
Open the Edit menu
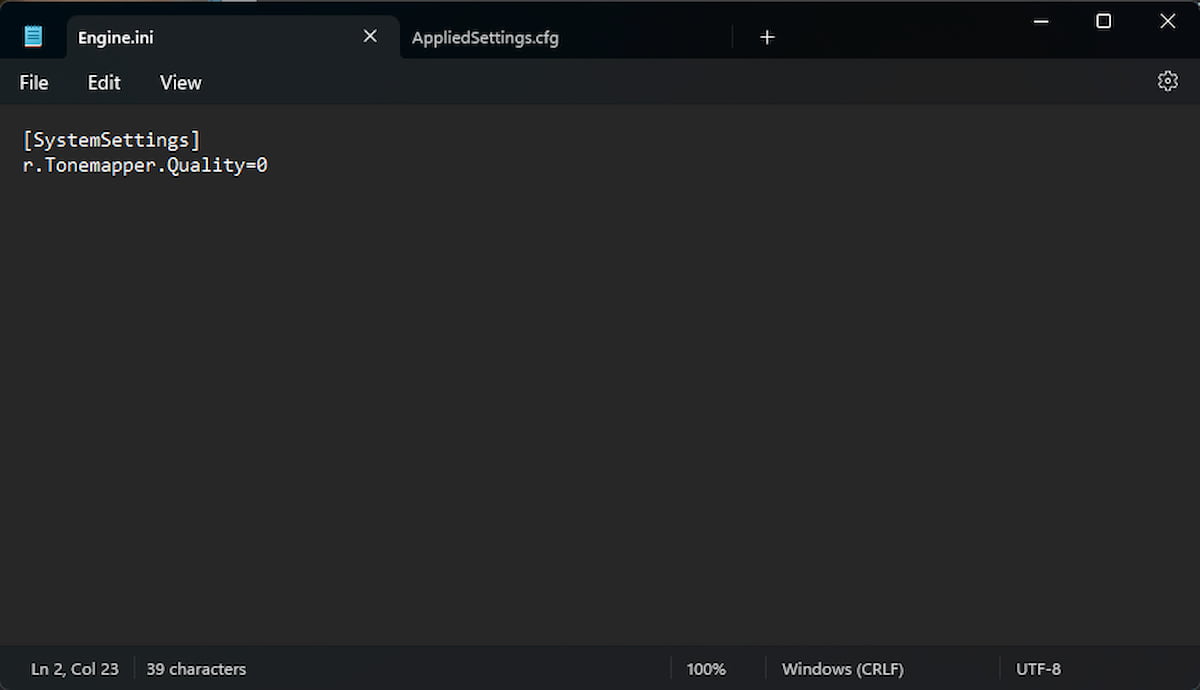tap(103, 82)
